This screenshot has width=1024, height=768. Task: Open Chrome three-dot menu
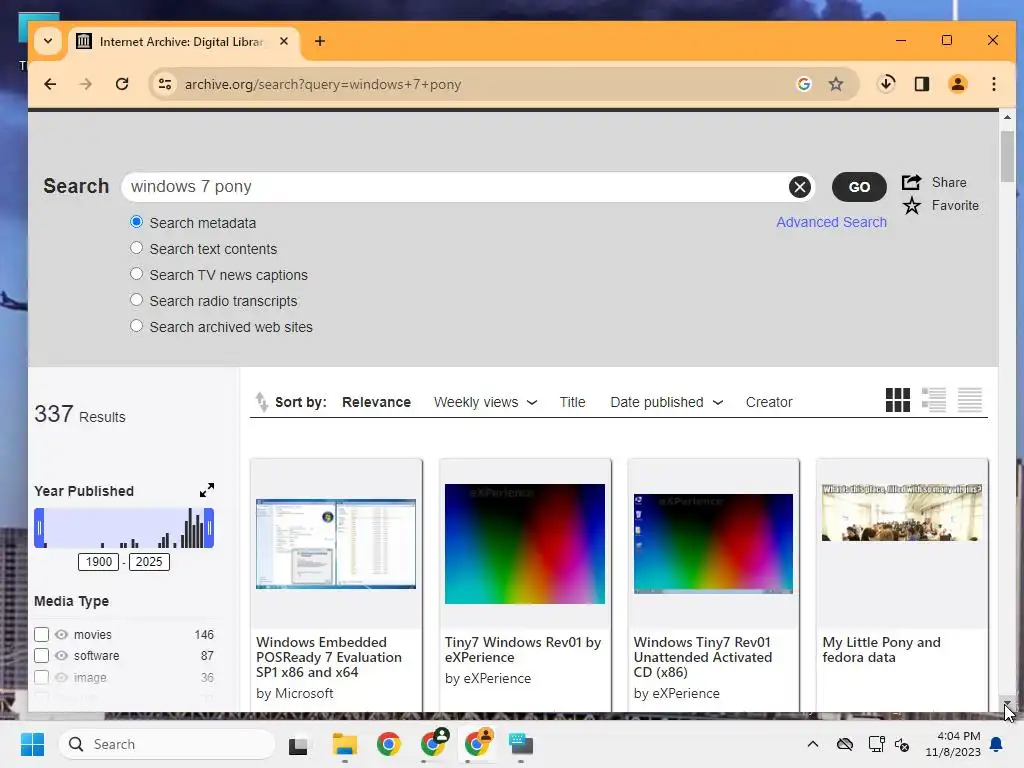[x=993, y=84]
